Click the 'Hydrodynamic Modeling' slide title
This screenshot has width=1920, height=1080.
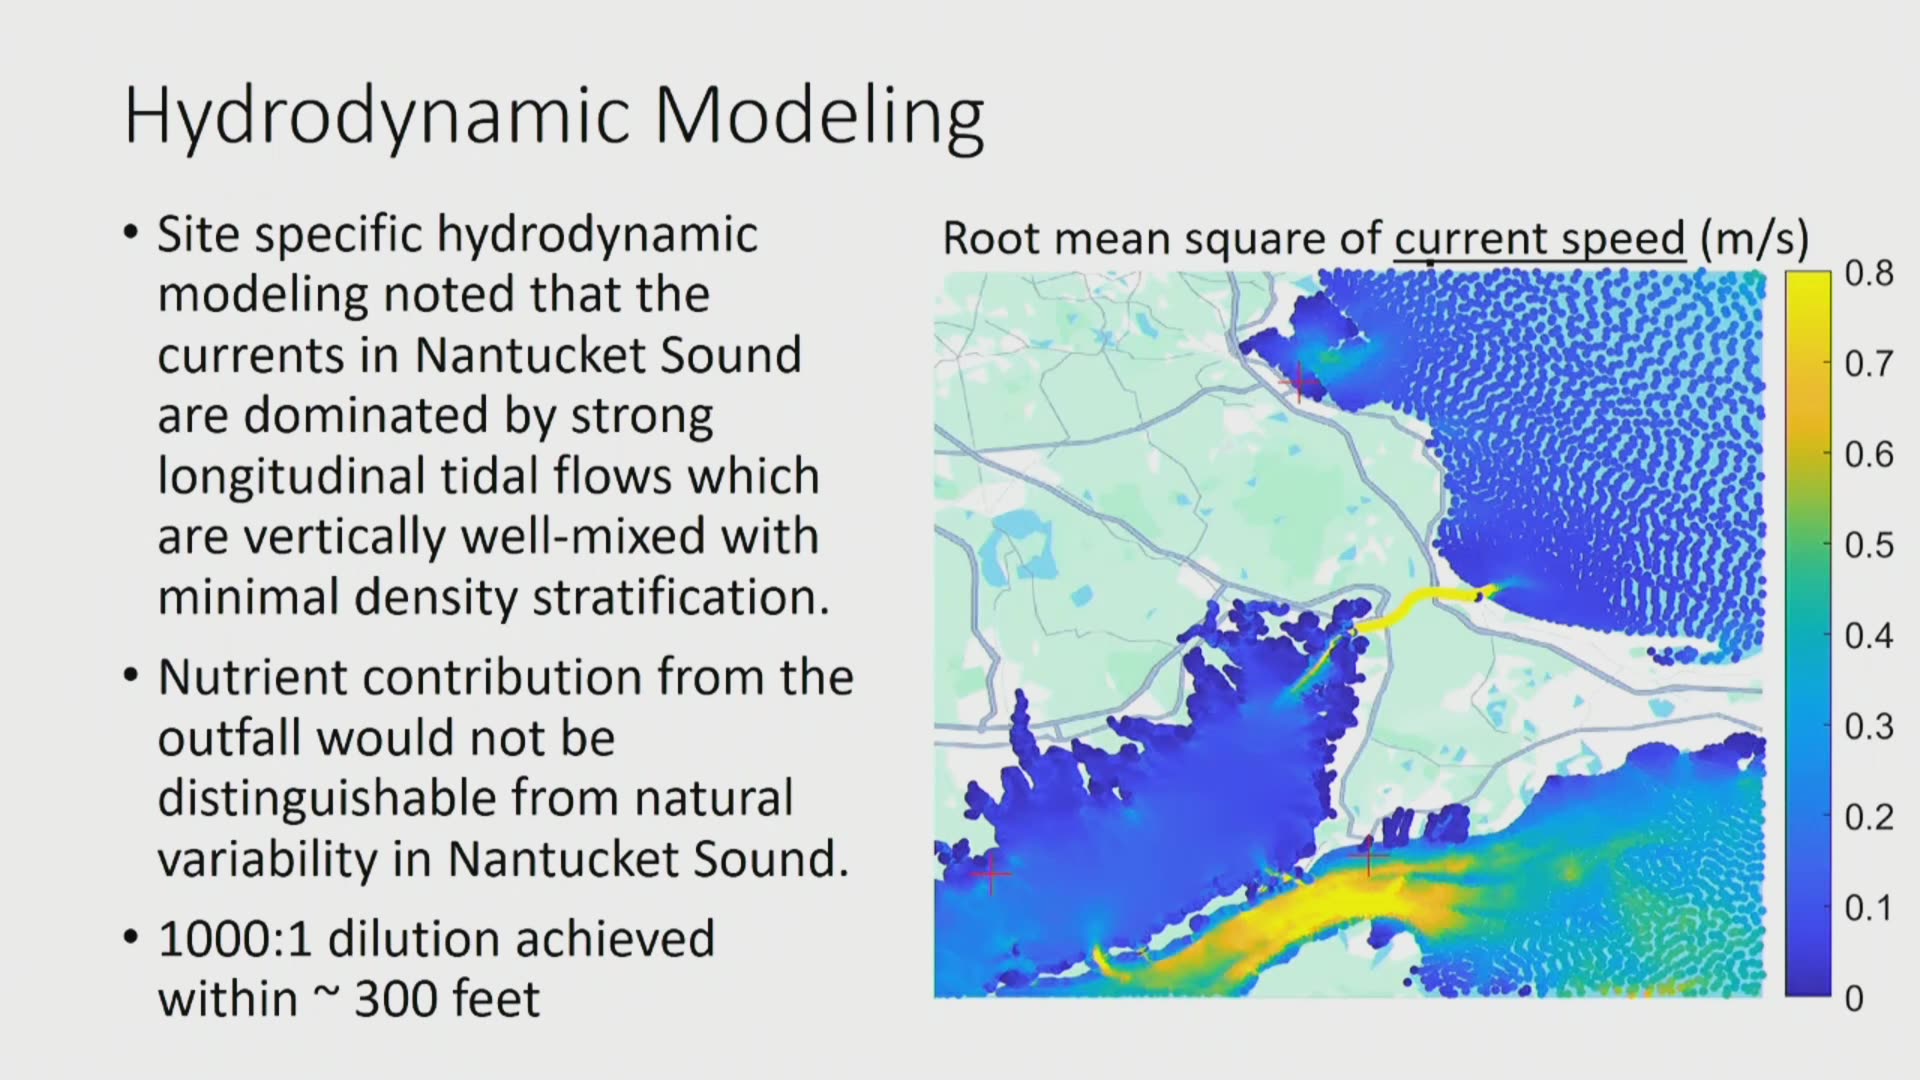[x=554, y=118]
